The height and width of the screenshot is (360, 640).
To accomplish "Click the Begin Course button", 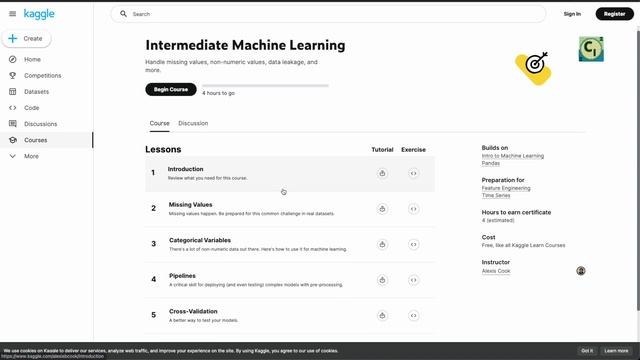I will click(x=171, y=89).
